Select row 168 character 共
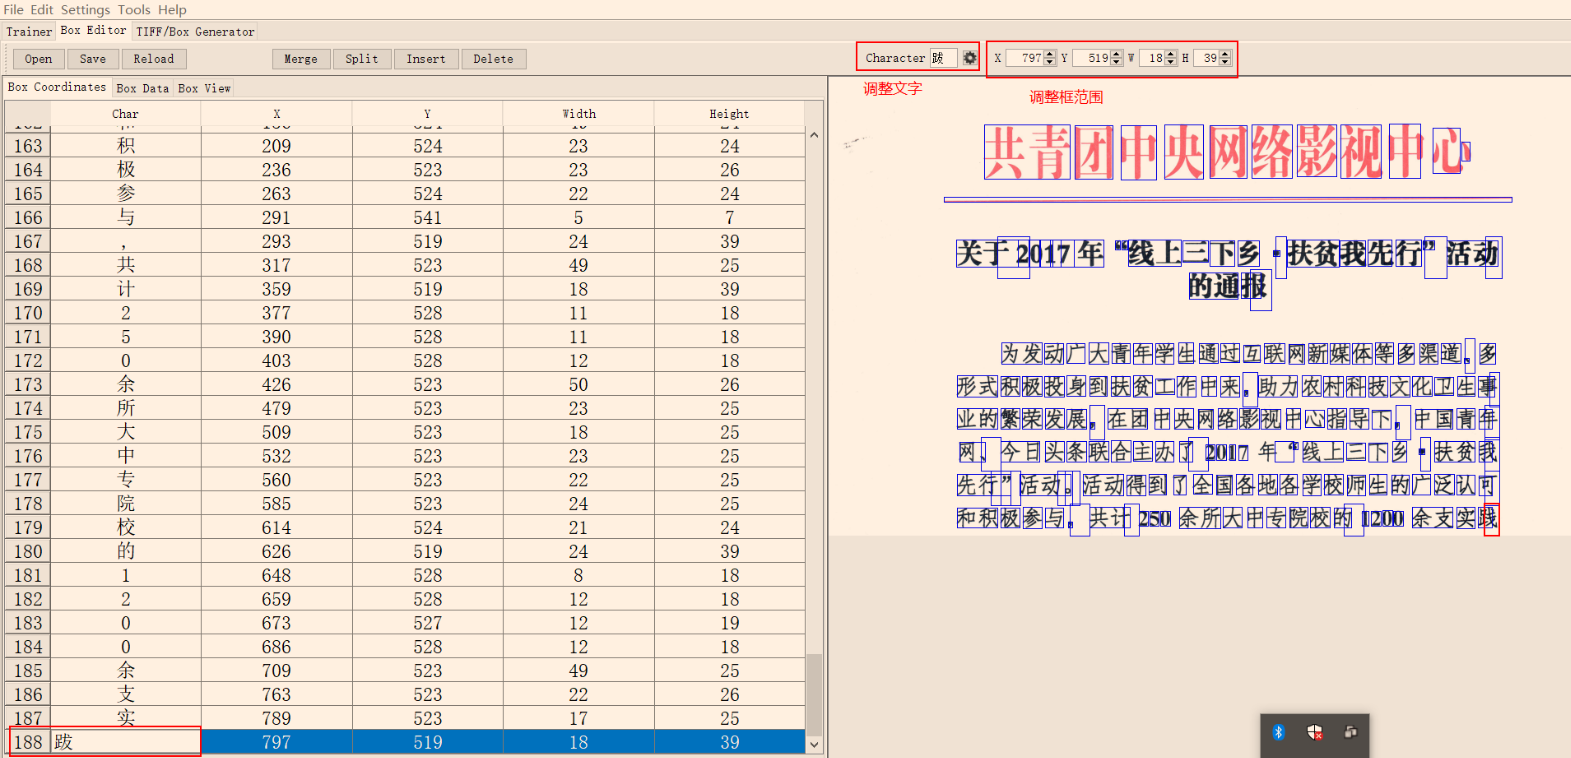This screenshot has height=758, width=1571. [126, 265]
